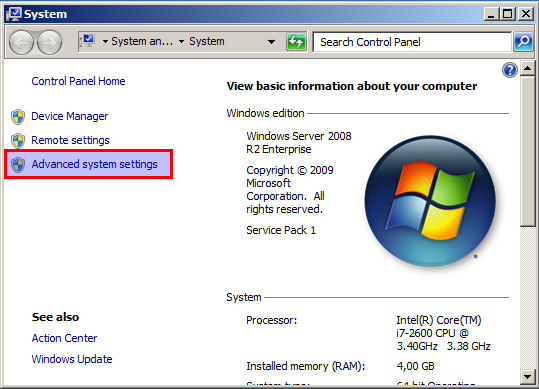This screenshot has height=389, width=539.
Task: Click the vertical scrollbar thumb
Action: (527, 151)
